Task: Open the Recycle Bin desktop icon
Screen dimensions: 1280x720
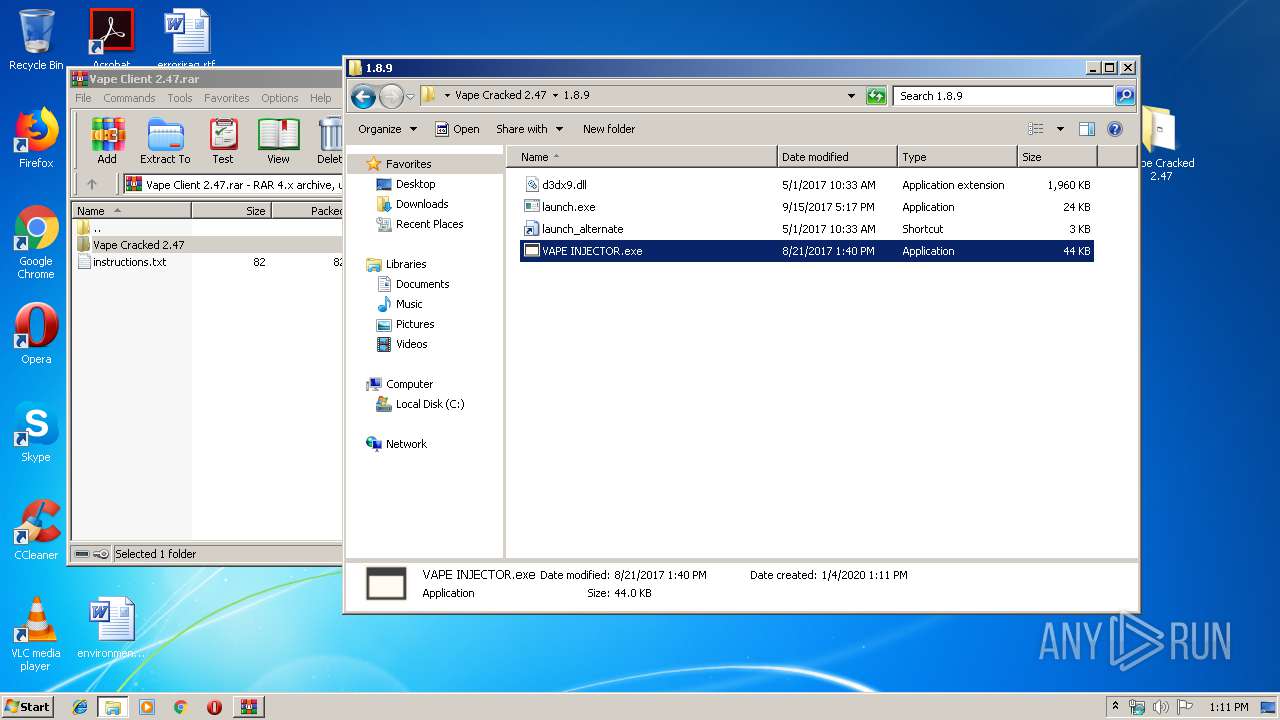Action: [36, 40]
